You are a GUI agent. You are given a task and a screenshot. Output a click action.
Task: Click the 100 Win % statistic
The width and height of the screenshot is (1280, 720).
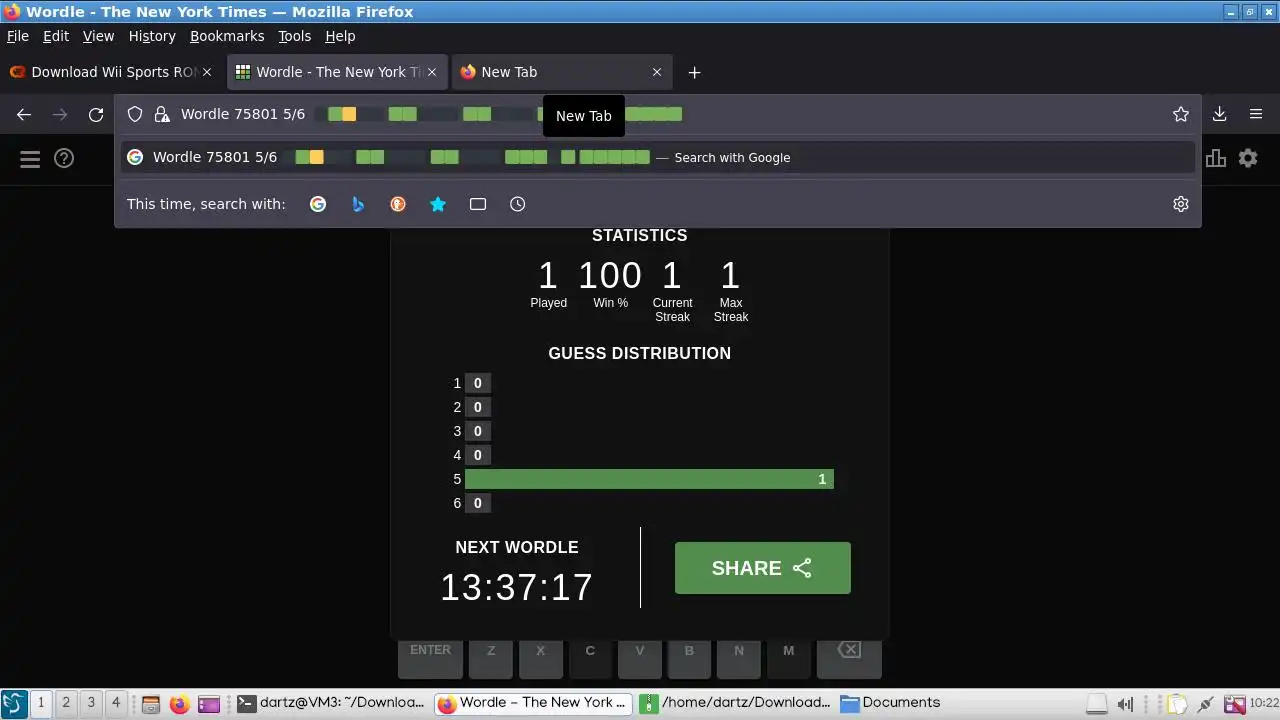pos(610,275)
